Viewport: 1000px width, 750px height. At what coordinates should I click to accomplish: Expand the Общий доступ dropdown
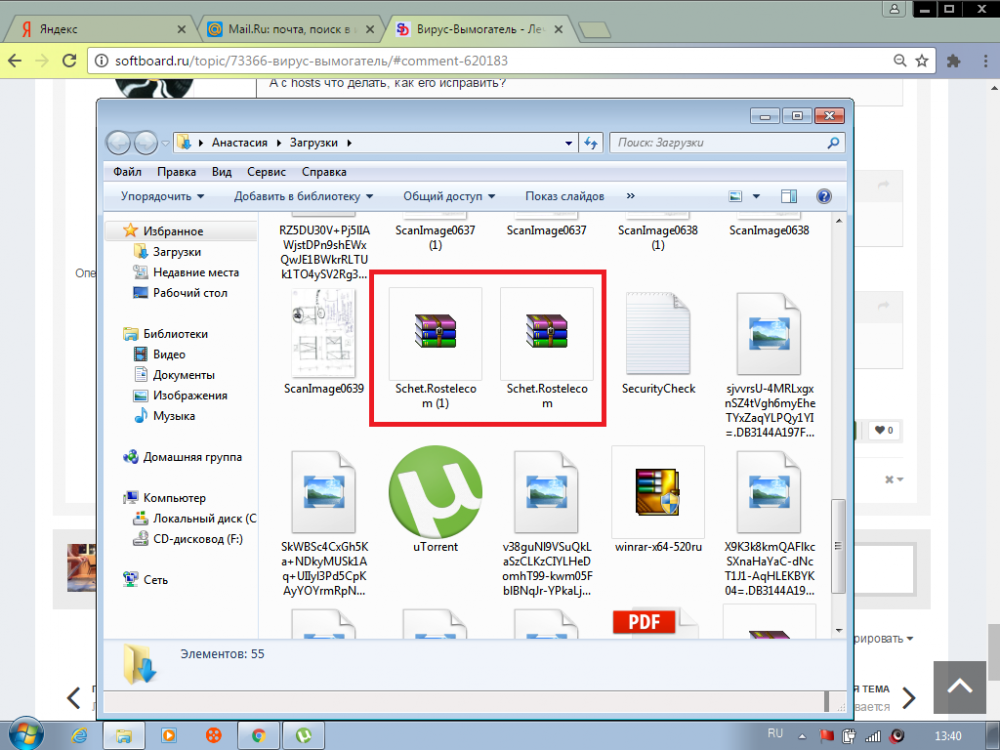(x=449, y=197)
